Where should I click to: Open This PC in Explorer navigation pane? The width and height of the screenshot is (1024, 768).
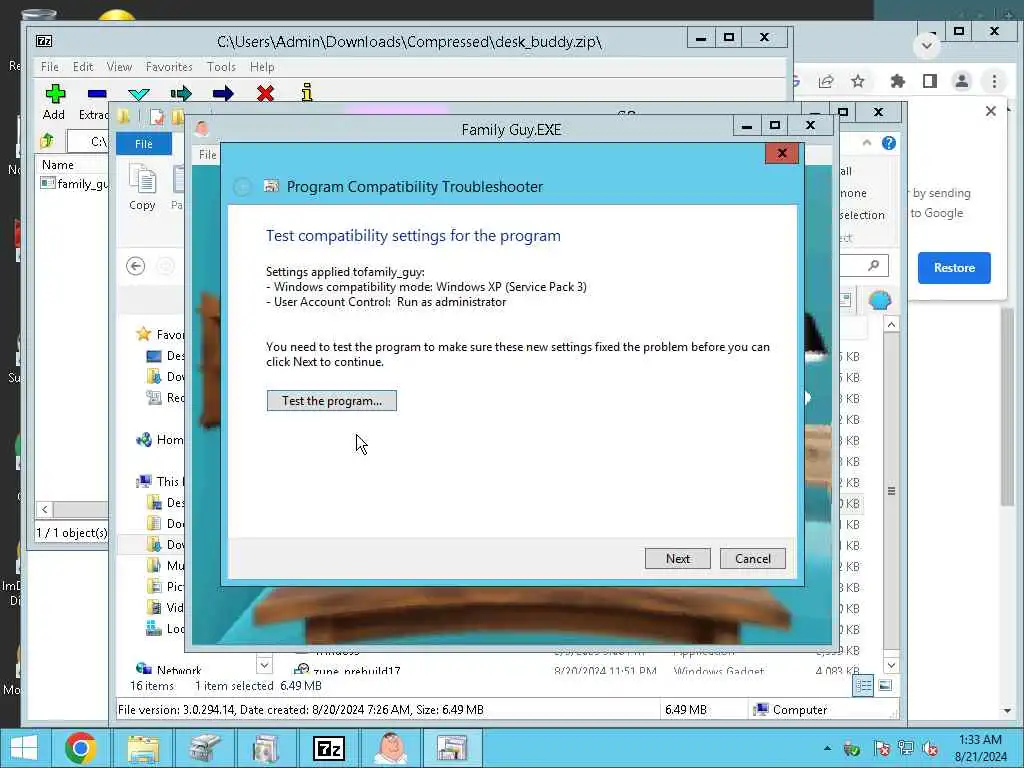(x=160, y=481)
